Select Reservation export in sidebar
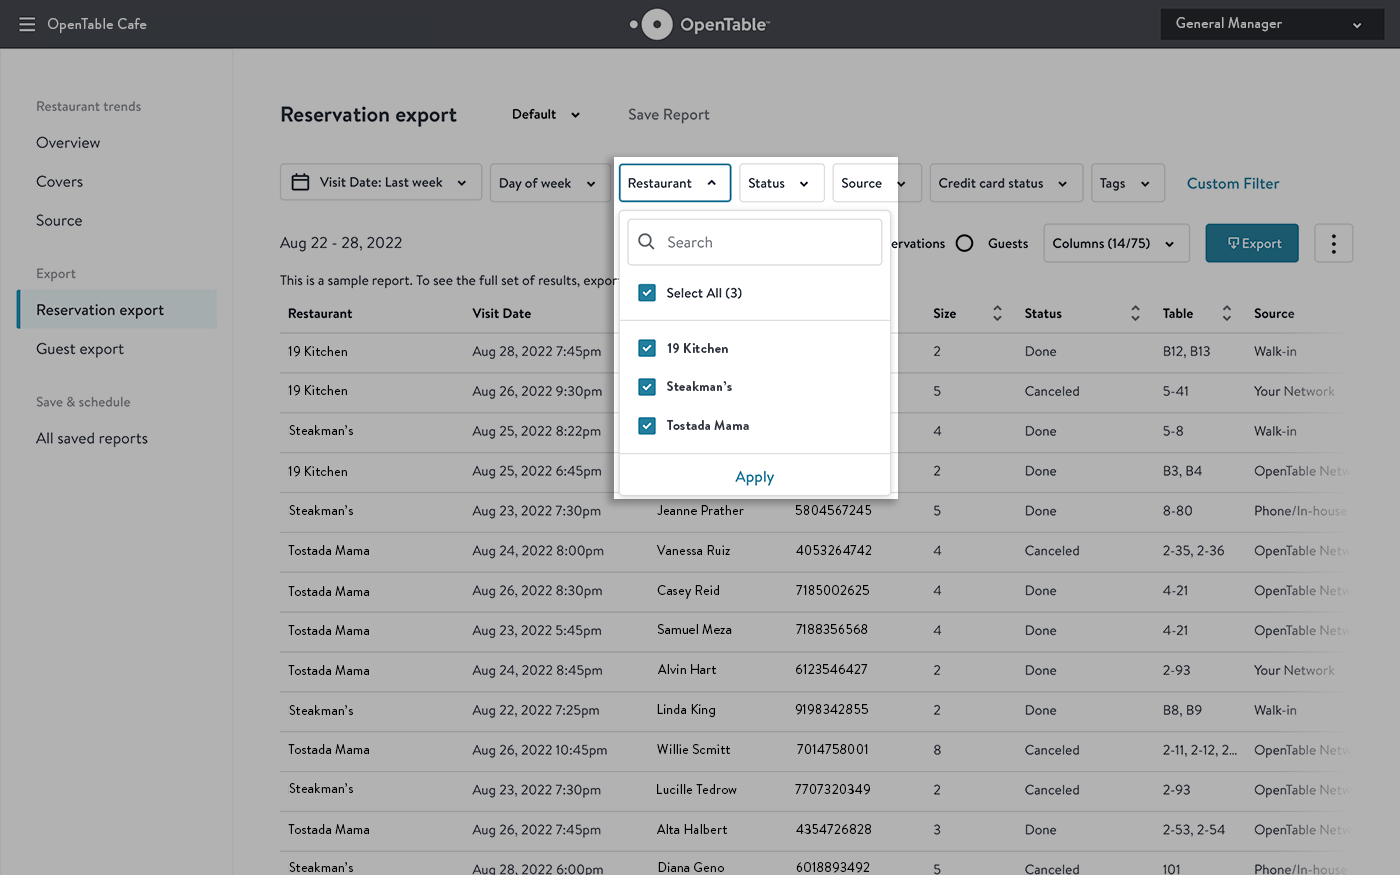 (x=117, y=310)
